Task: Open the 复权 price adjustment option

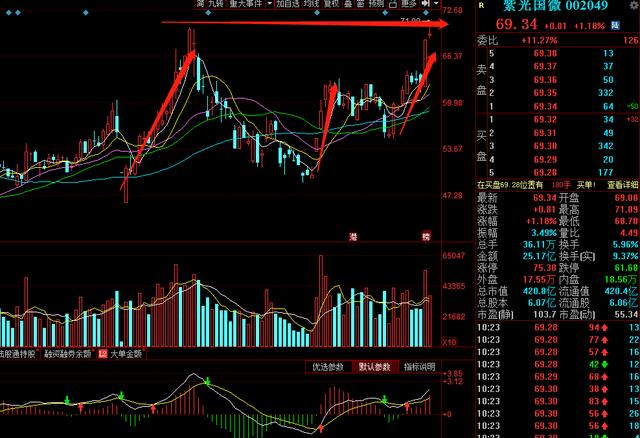Action: click(331, 4)
